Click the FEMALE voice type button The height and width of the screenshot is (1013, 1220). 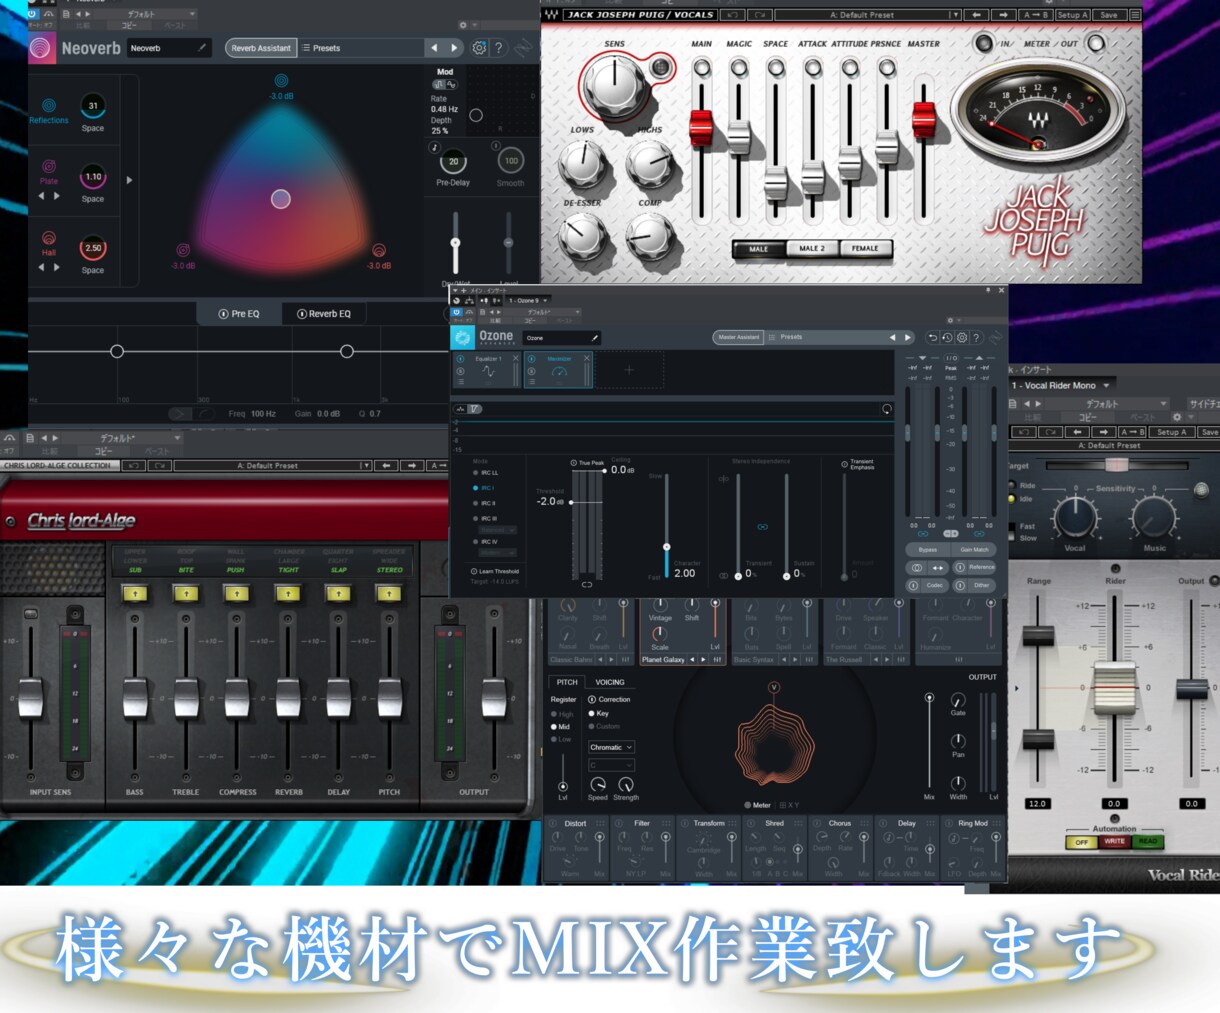[865, 248]
